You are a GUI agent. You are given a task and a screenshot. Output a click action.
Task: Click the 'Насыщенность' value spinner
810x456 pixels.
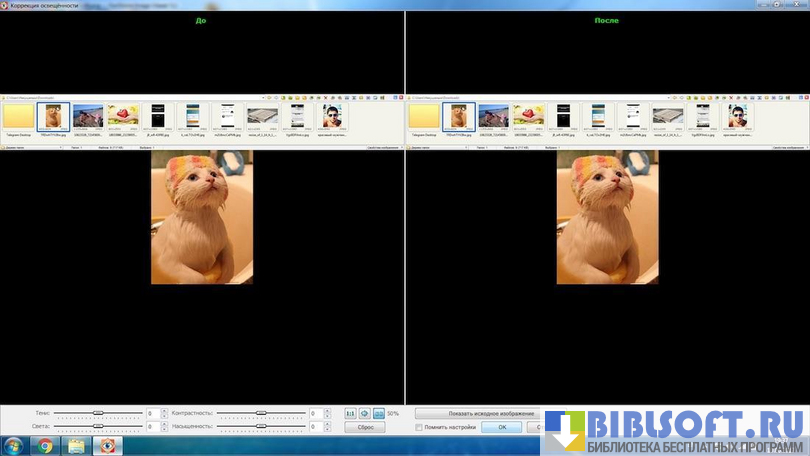[x=315, y=427]
